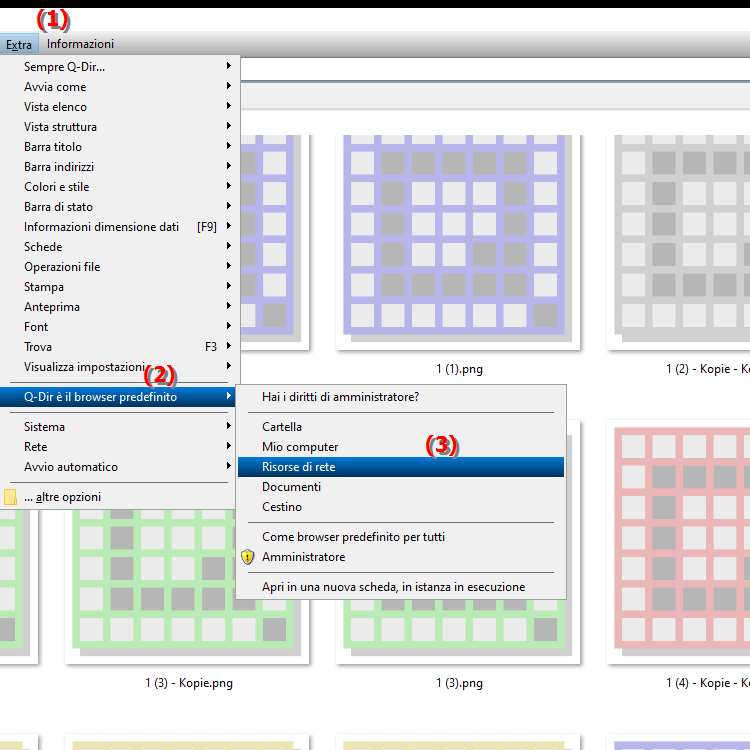Image resolution: width=750 pixels, height=750 pixels.
Task: Expand arrow next to Sempre Q-Dir...
Action: coord(229,66)
